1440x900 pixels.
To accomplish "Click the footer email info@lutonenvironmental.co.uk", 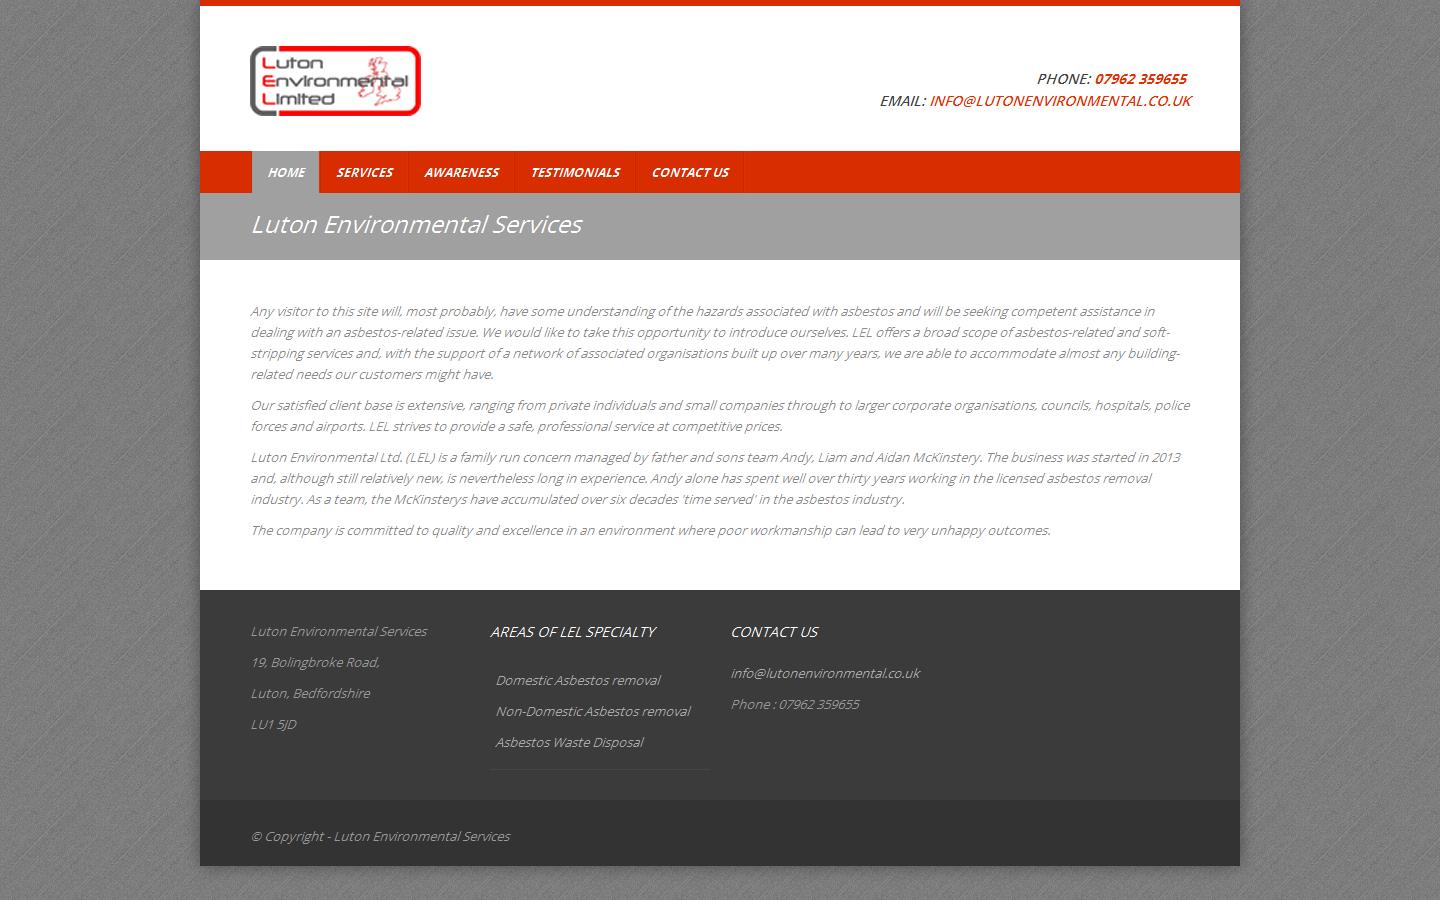I will (825, 673).
